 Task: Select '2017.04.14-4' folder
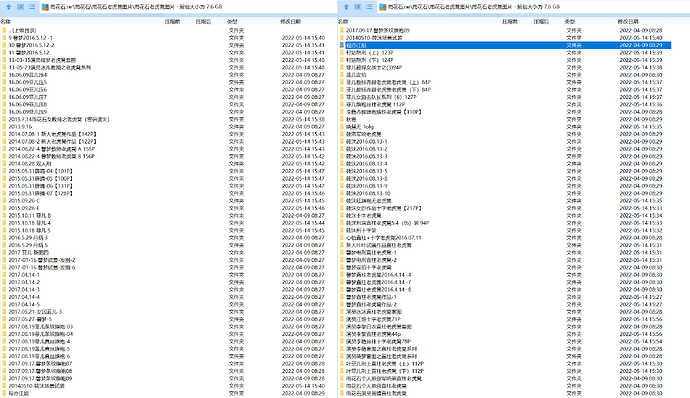coord(24,297)
